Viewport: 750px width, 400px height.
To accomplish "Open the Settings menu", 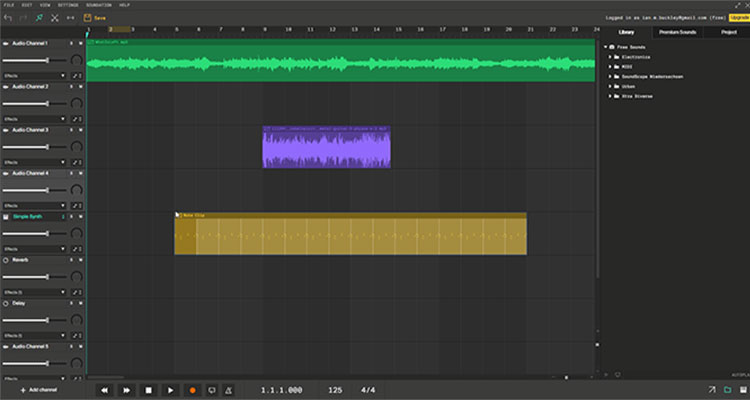I will click(68, 5).
